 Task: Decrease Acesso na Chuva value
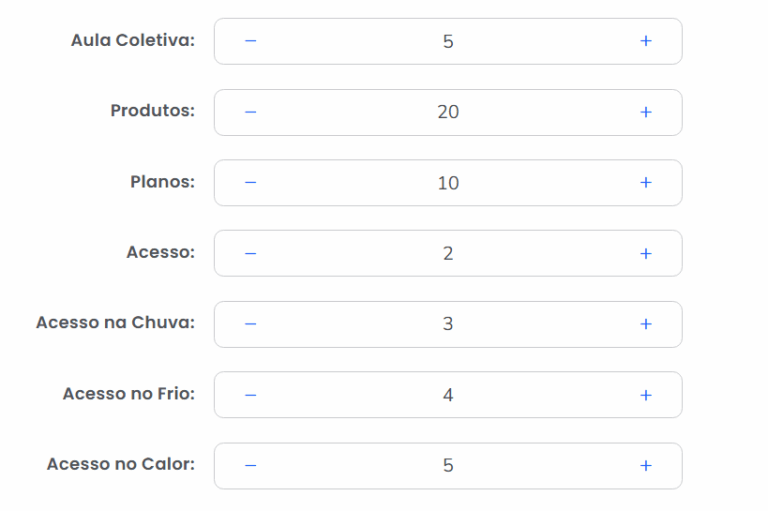click(x=251, y=324)
